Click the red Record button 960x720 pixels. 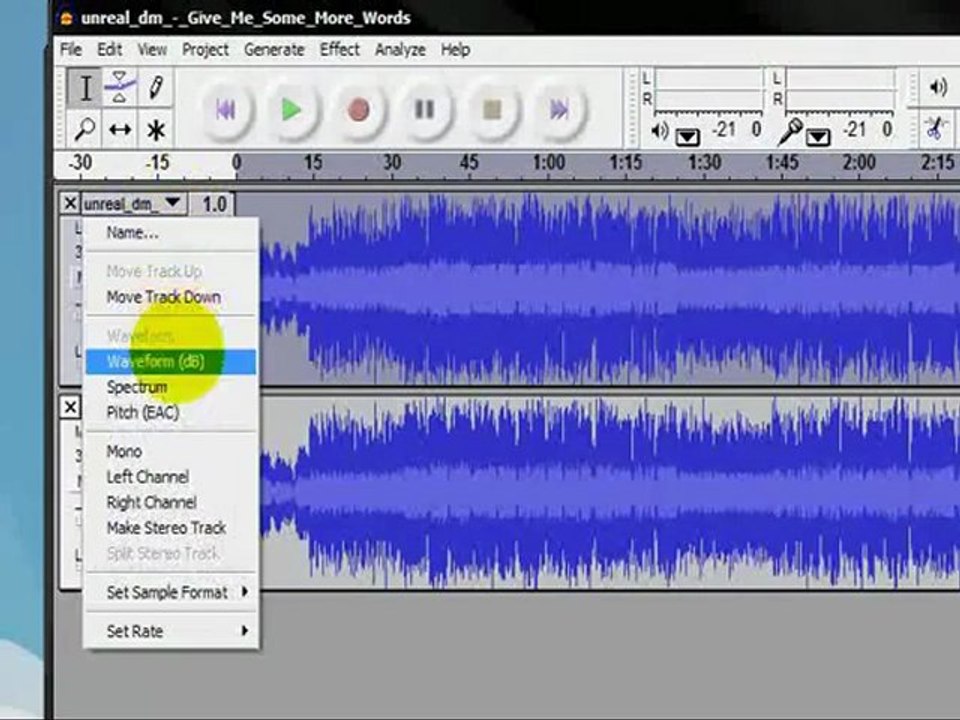pos(359,110)
